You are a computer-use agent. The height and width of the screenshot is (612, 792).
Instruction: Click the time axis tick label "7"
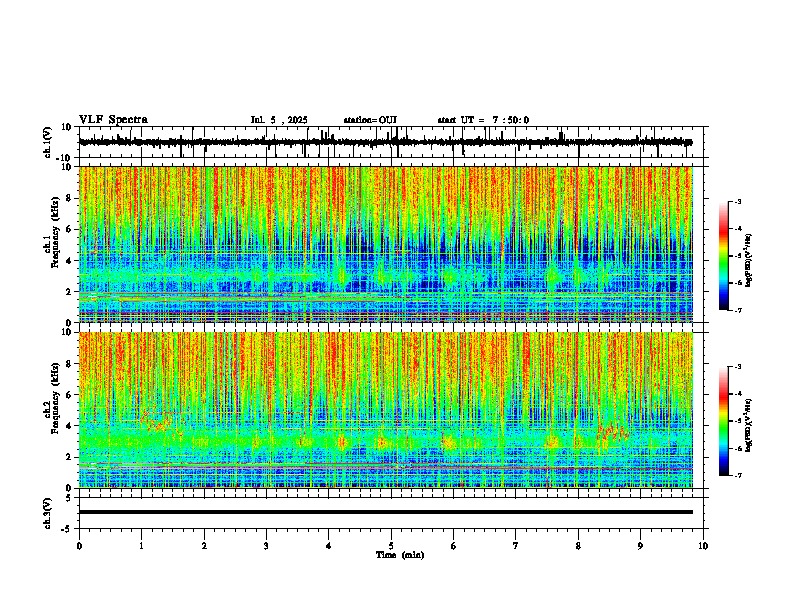516,546
